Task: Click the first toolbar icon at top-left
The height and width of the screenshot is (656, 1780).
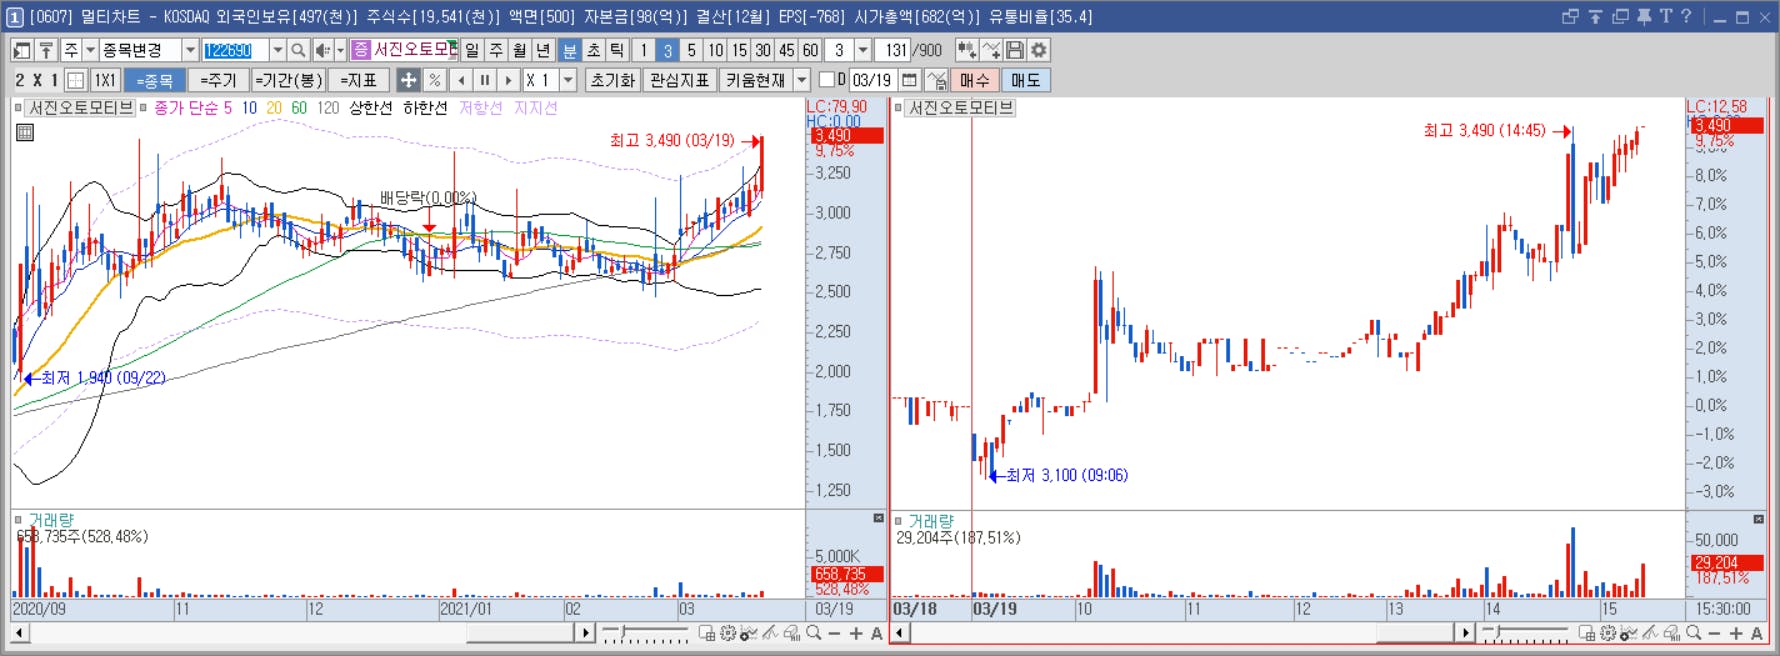Action: pos(21,50)
